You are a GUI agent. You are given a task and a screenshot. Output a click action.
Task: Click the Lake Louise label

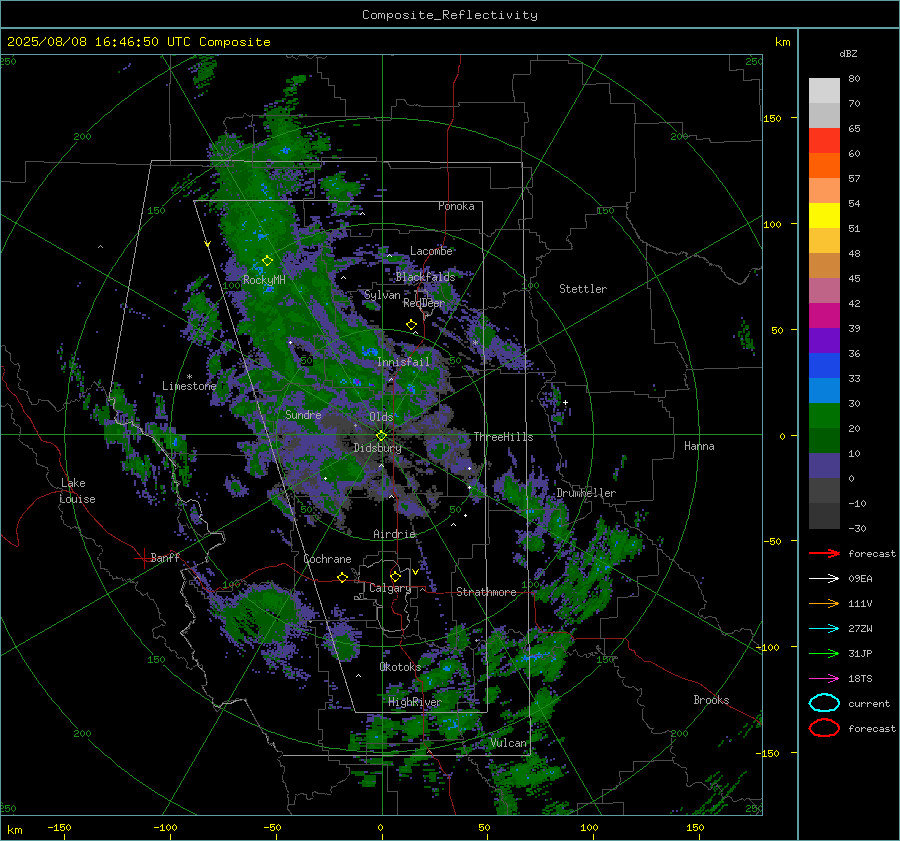click(77, 491)
